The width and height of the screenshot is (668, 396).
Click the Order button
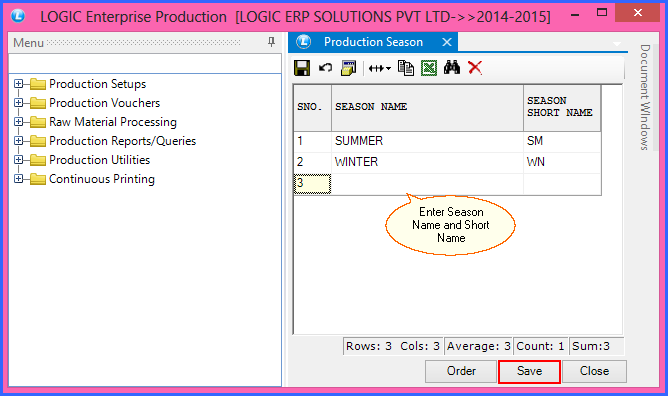pyautogui.click(x=461, y=371)
